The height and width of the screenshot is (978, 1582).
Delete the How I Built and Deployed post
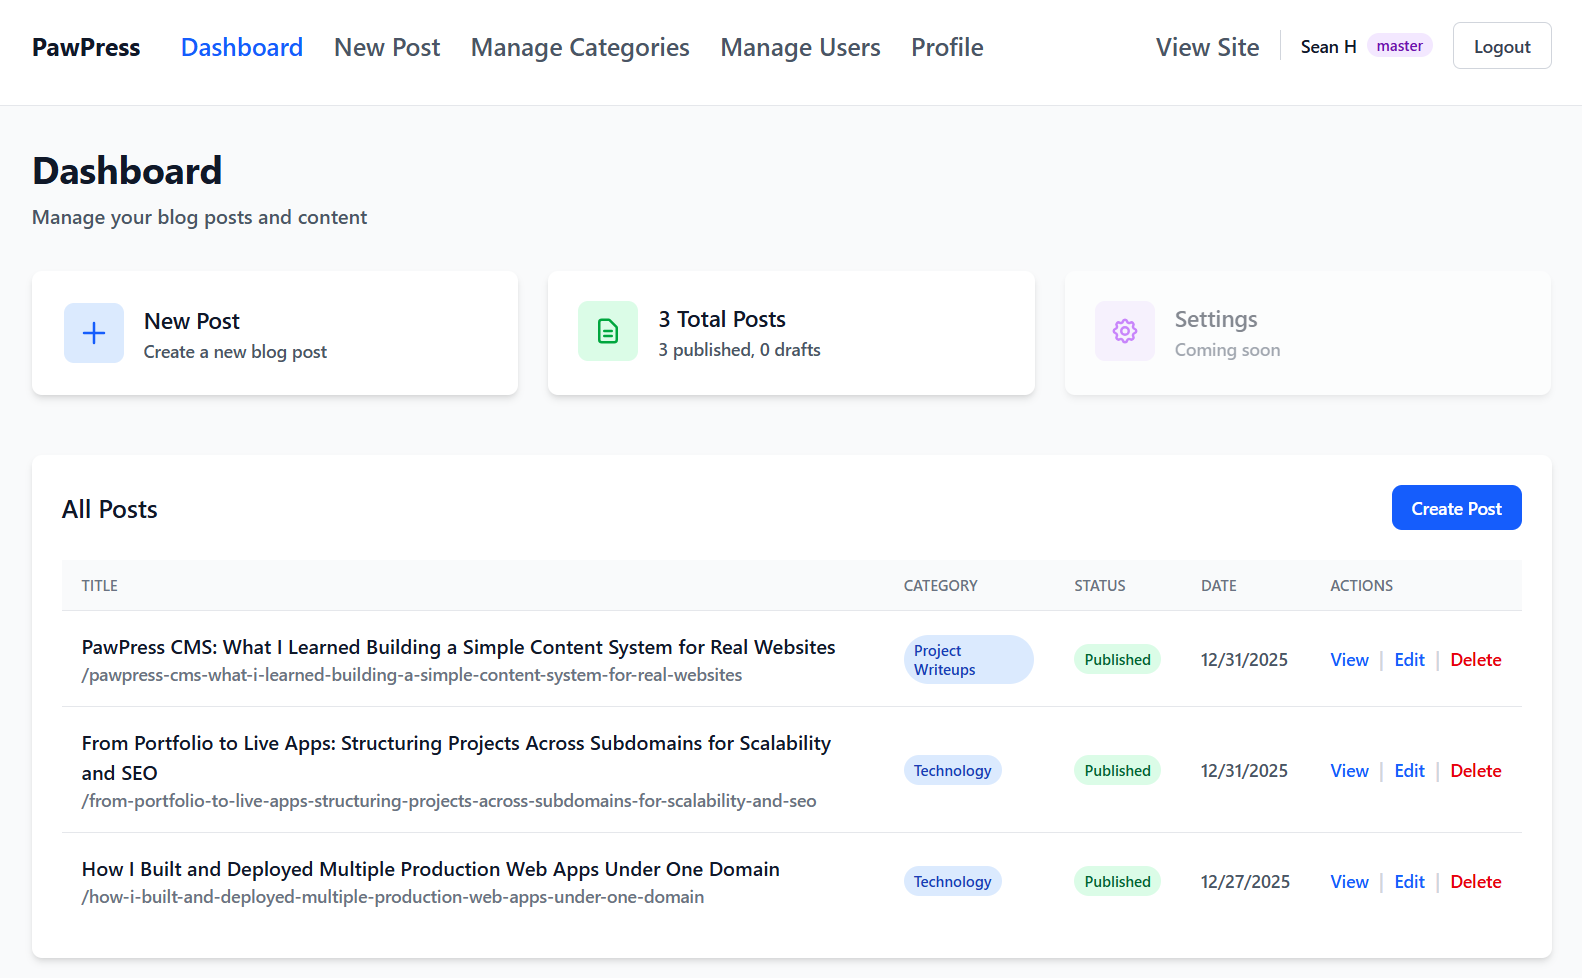click(x=1476, y=882)
